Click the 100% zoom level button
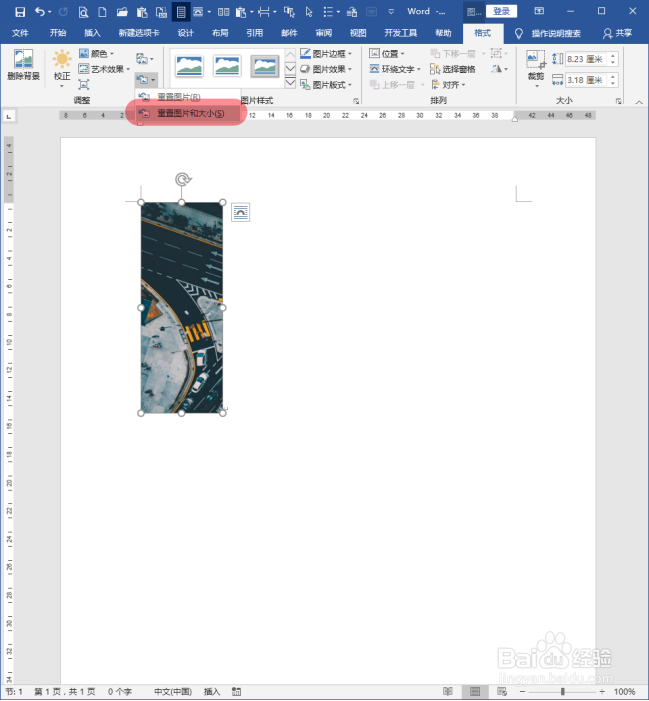The image size is (649, 701). click(624, 692)
